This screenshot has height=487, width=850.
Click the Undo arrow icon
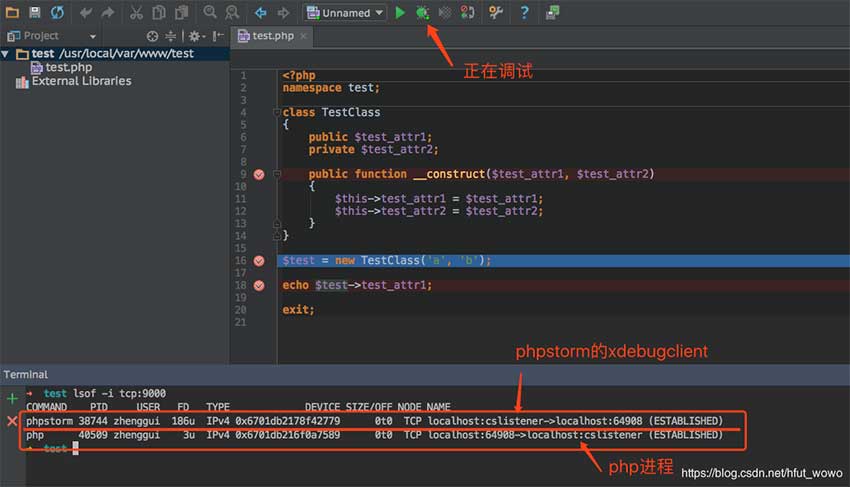(85, 13)
